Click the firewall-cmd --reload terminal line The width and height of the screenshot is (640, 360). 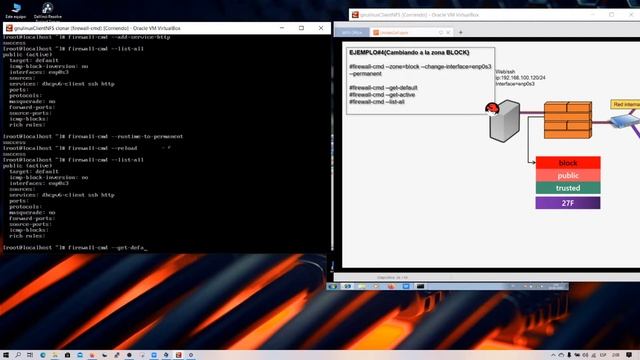tap(70, 148)
